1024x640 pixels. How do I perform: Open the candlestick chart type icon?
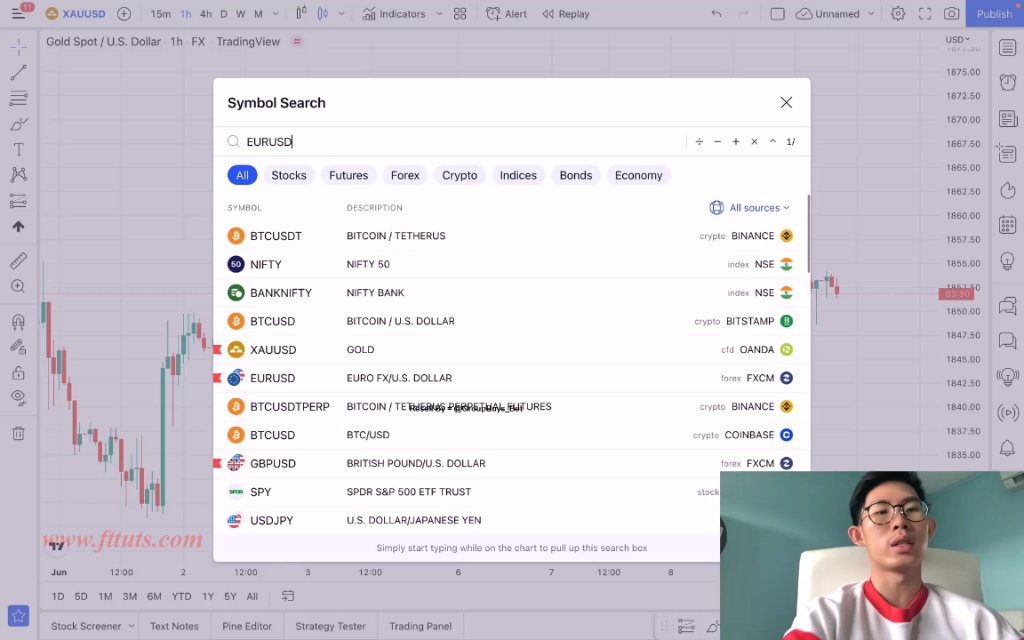(301, 13)
